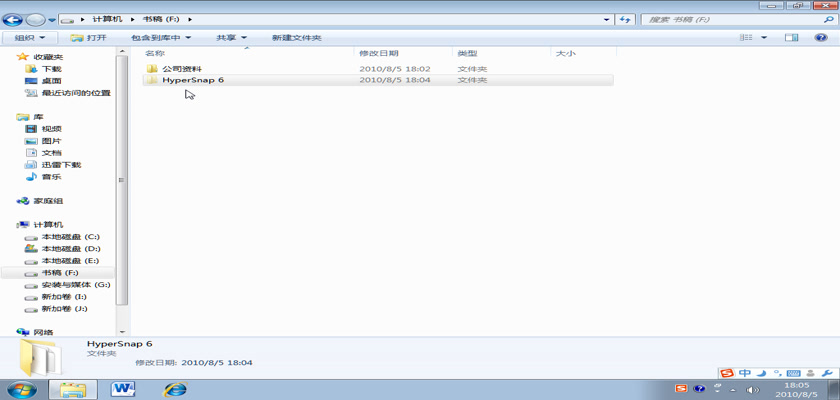Toggle Sogou soft keyboard icon
The height and width of the screenshot is (400, 840).
click(794, 373)
